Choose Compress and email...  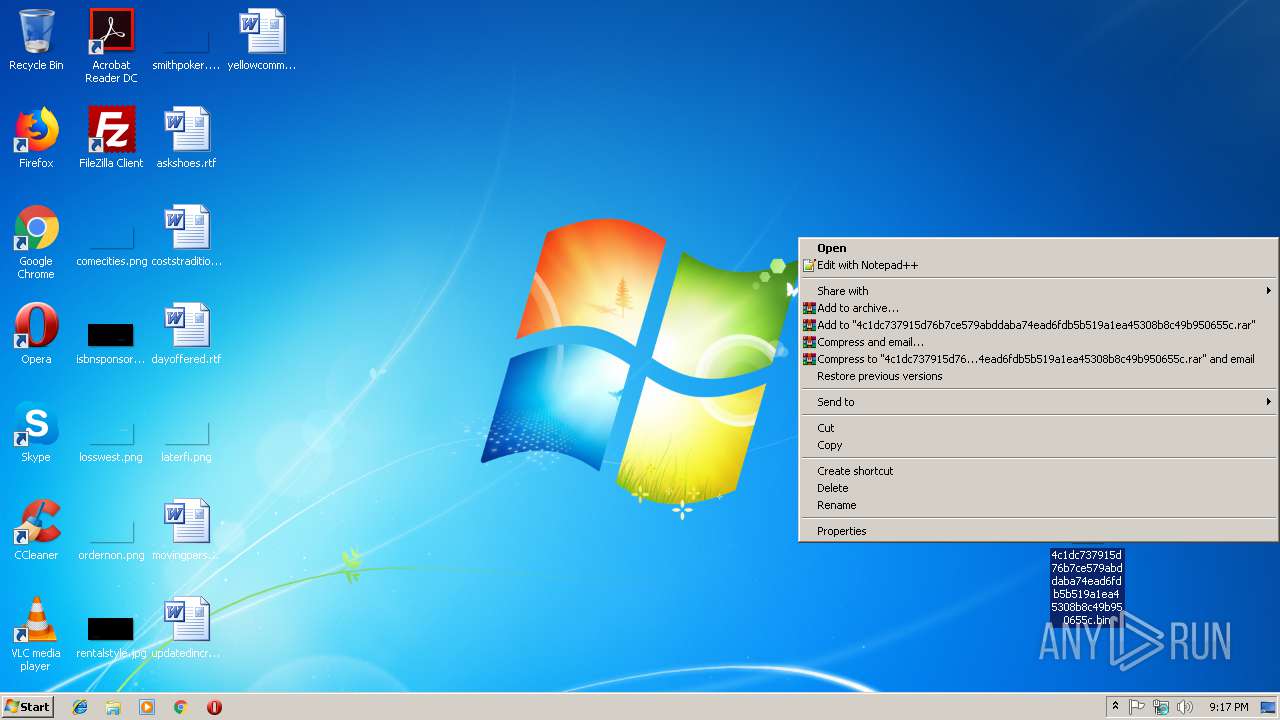[1038, 342]
